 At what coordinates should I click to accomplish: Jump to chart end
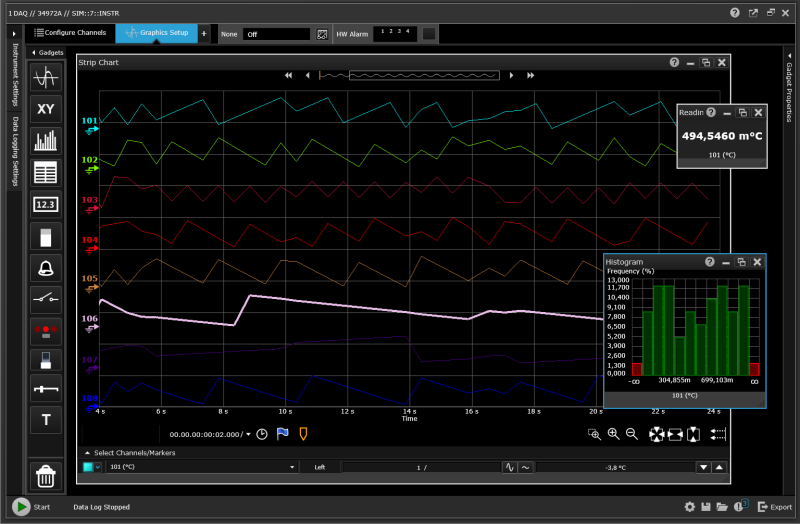tap(531, 75)
